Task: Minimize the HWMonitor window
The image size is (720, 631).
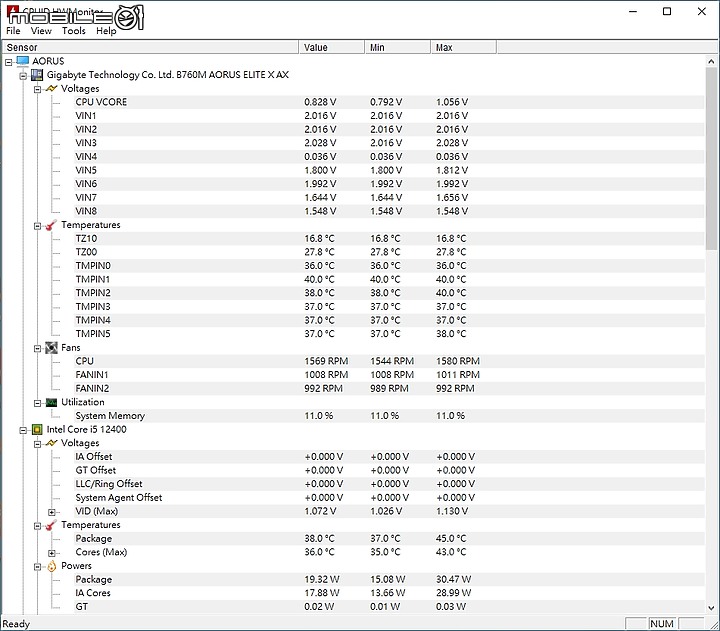Action: click(x=633, y=11)
